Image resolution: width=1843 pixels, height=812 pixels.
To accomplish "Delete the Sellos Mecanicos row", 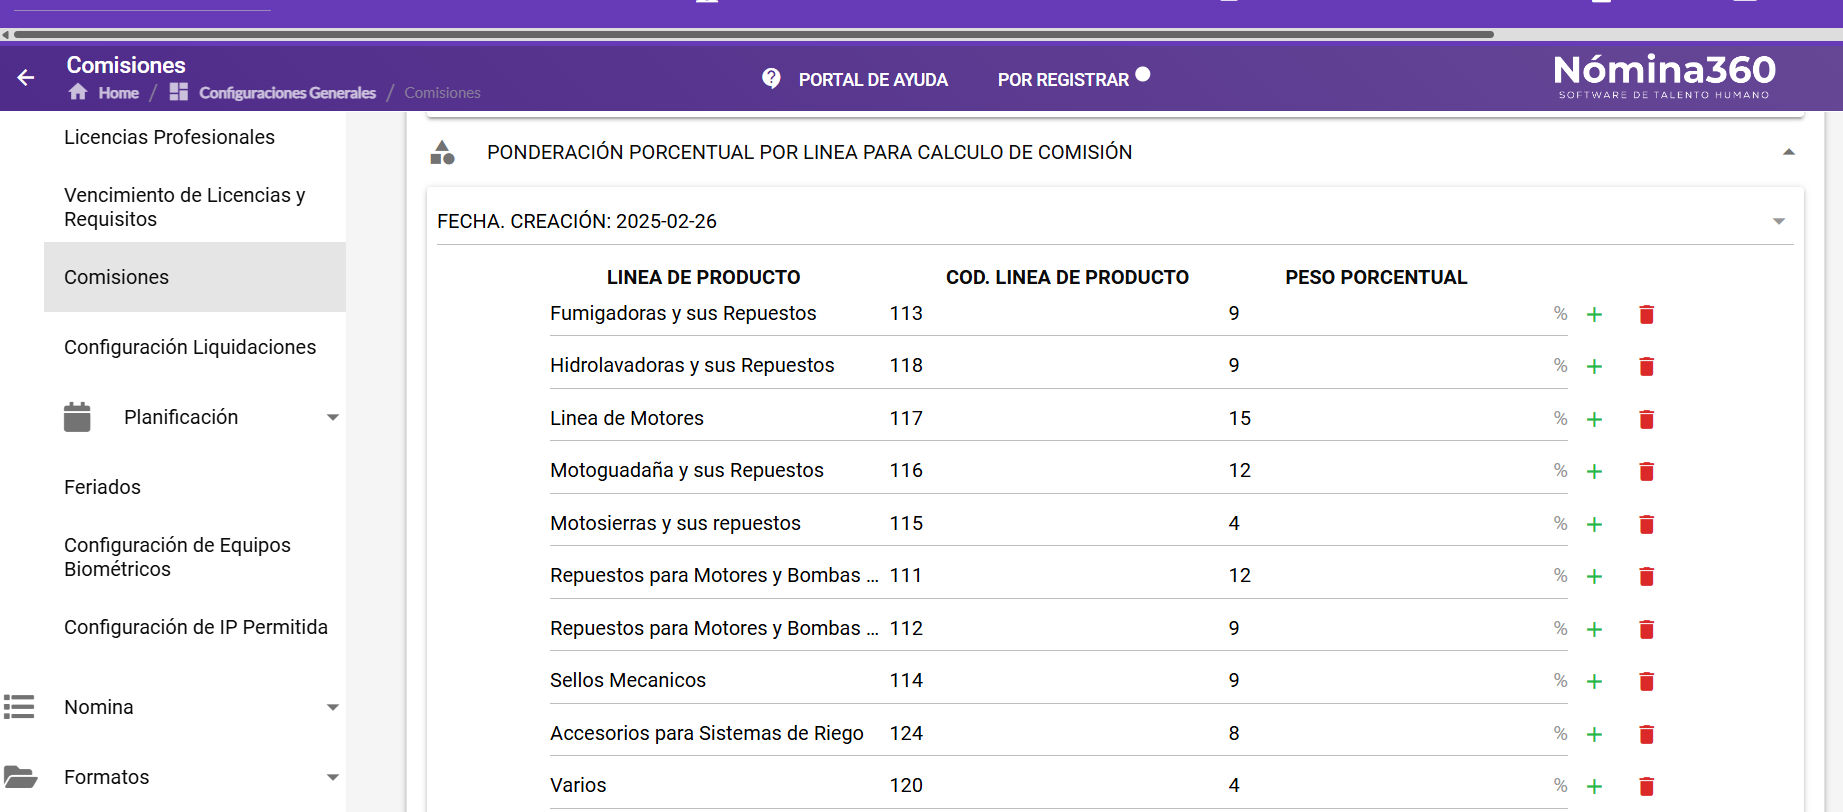I will [1646, 681].
